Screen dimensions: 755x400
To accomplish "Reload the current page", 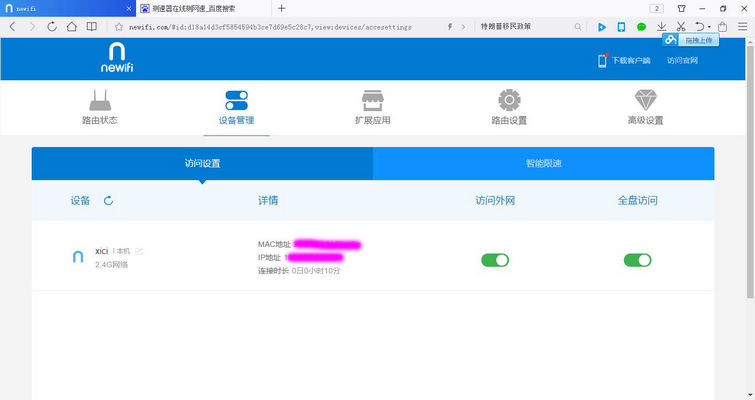I will pos(52,26).
